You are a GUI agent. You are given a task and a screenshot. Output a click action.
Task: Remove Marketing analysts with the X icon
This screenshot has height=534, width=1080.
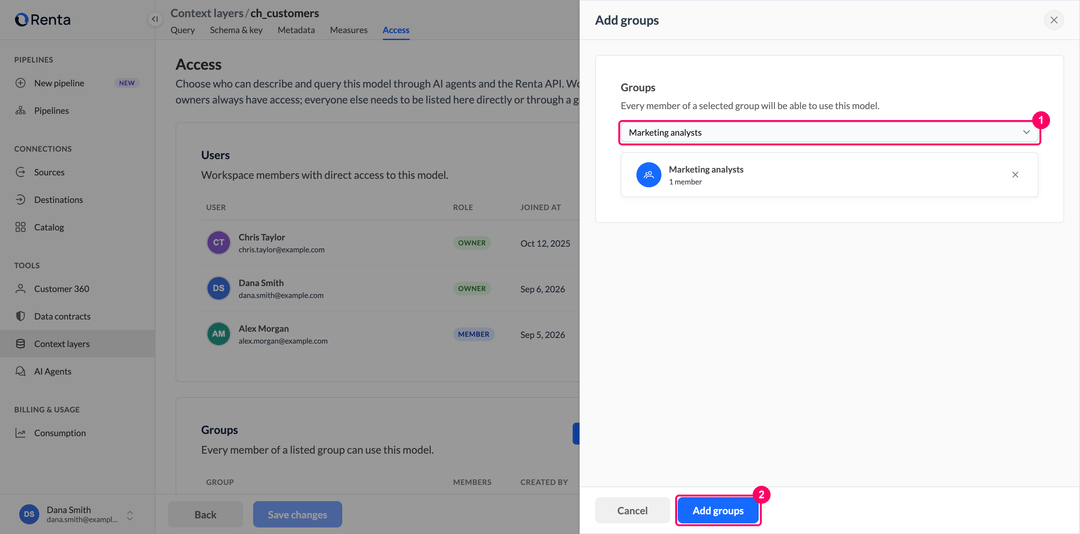pyautogui.click(x=1015, y=174)
